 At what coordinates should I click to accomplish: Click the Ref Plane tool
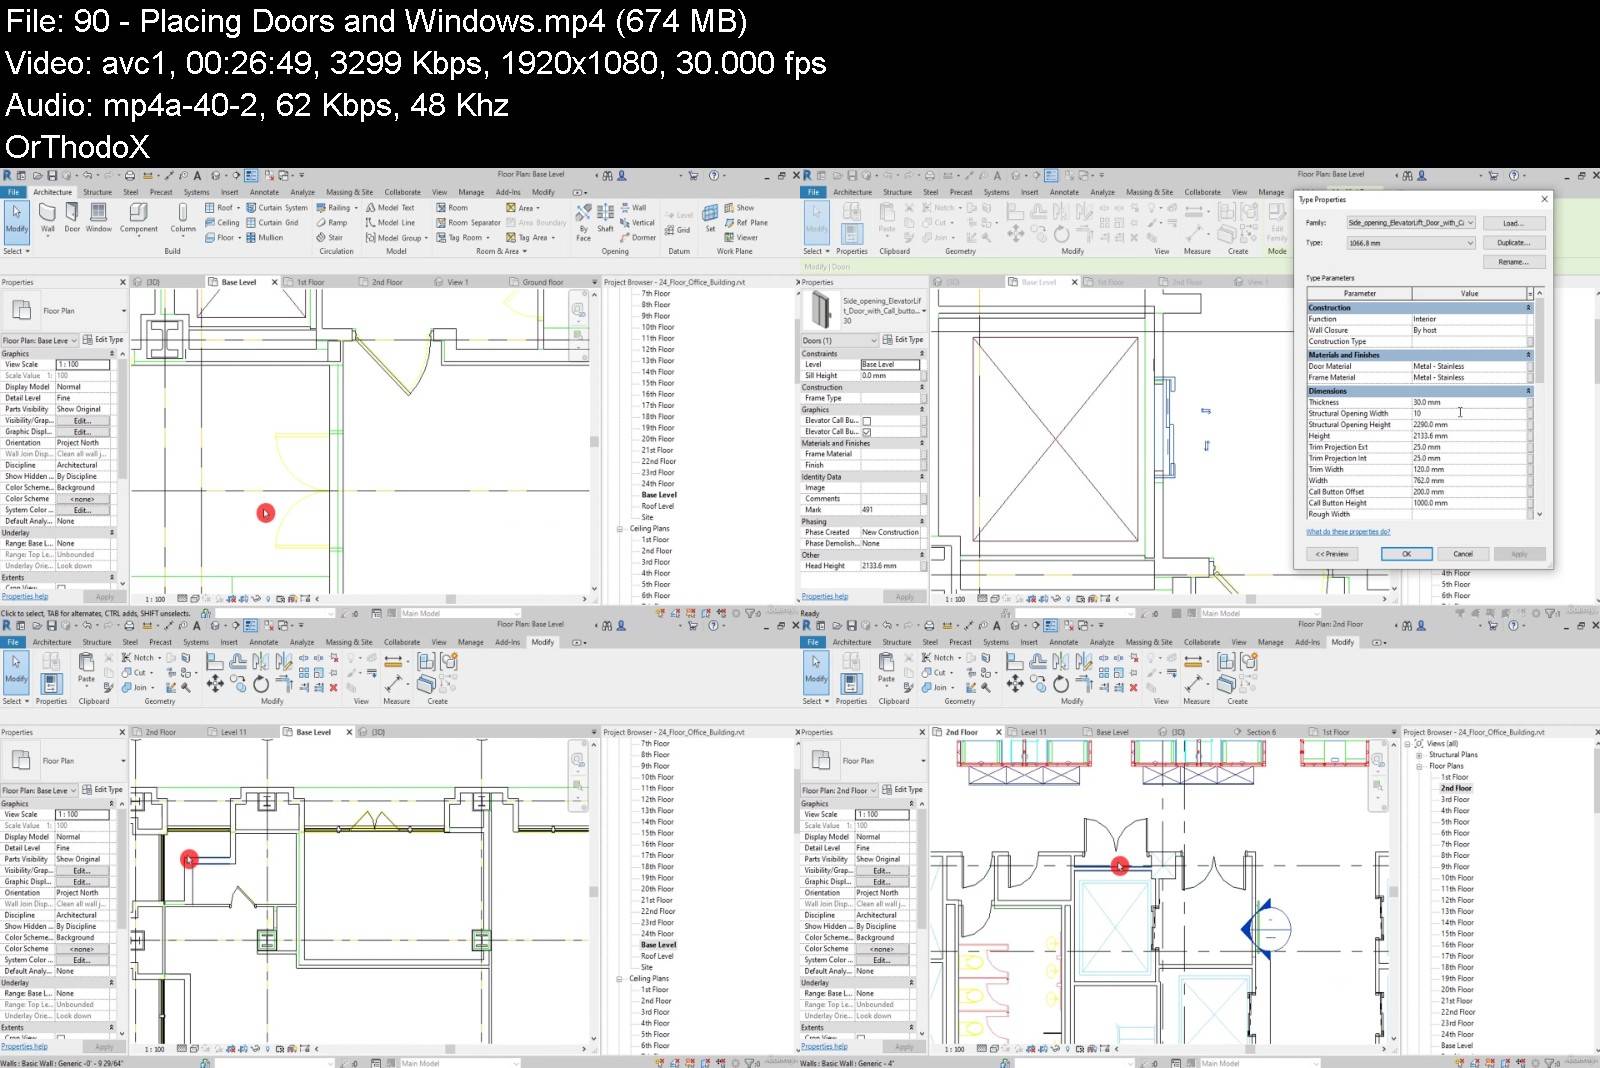(746, 223)
